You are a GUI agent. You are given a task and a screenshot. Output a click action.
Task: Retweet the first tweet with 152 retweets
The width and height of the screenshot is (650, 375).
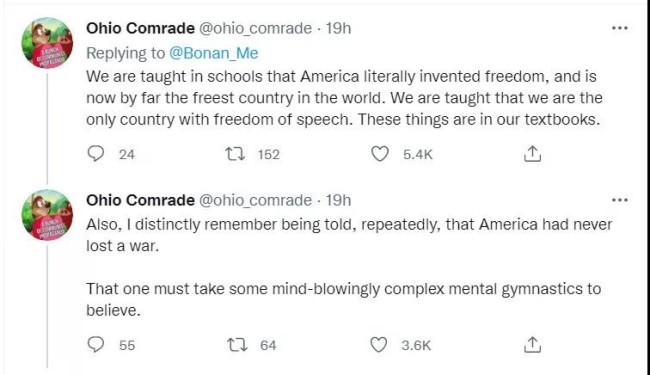235,154
